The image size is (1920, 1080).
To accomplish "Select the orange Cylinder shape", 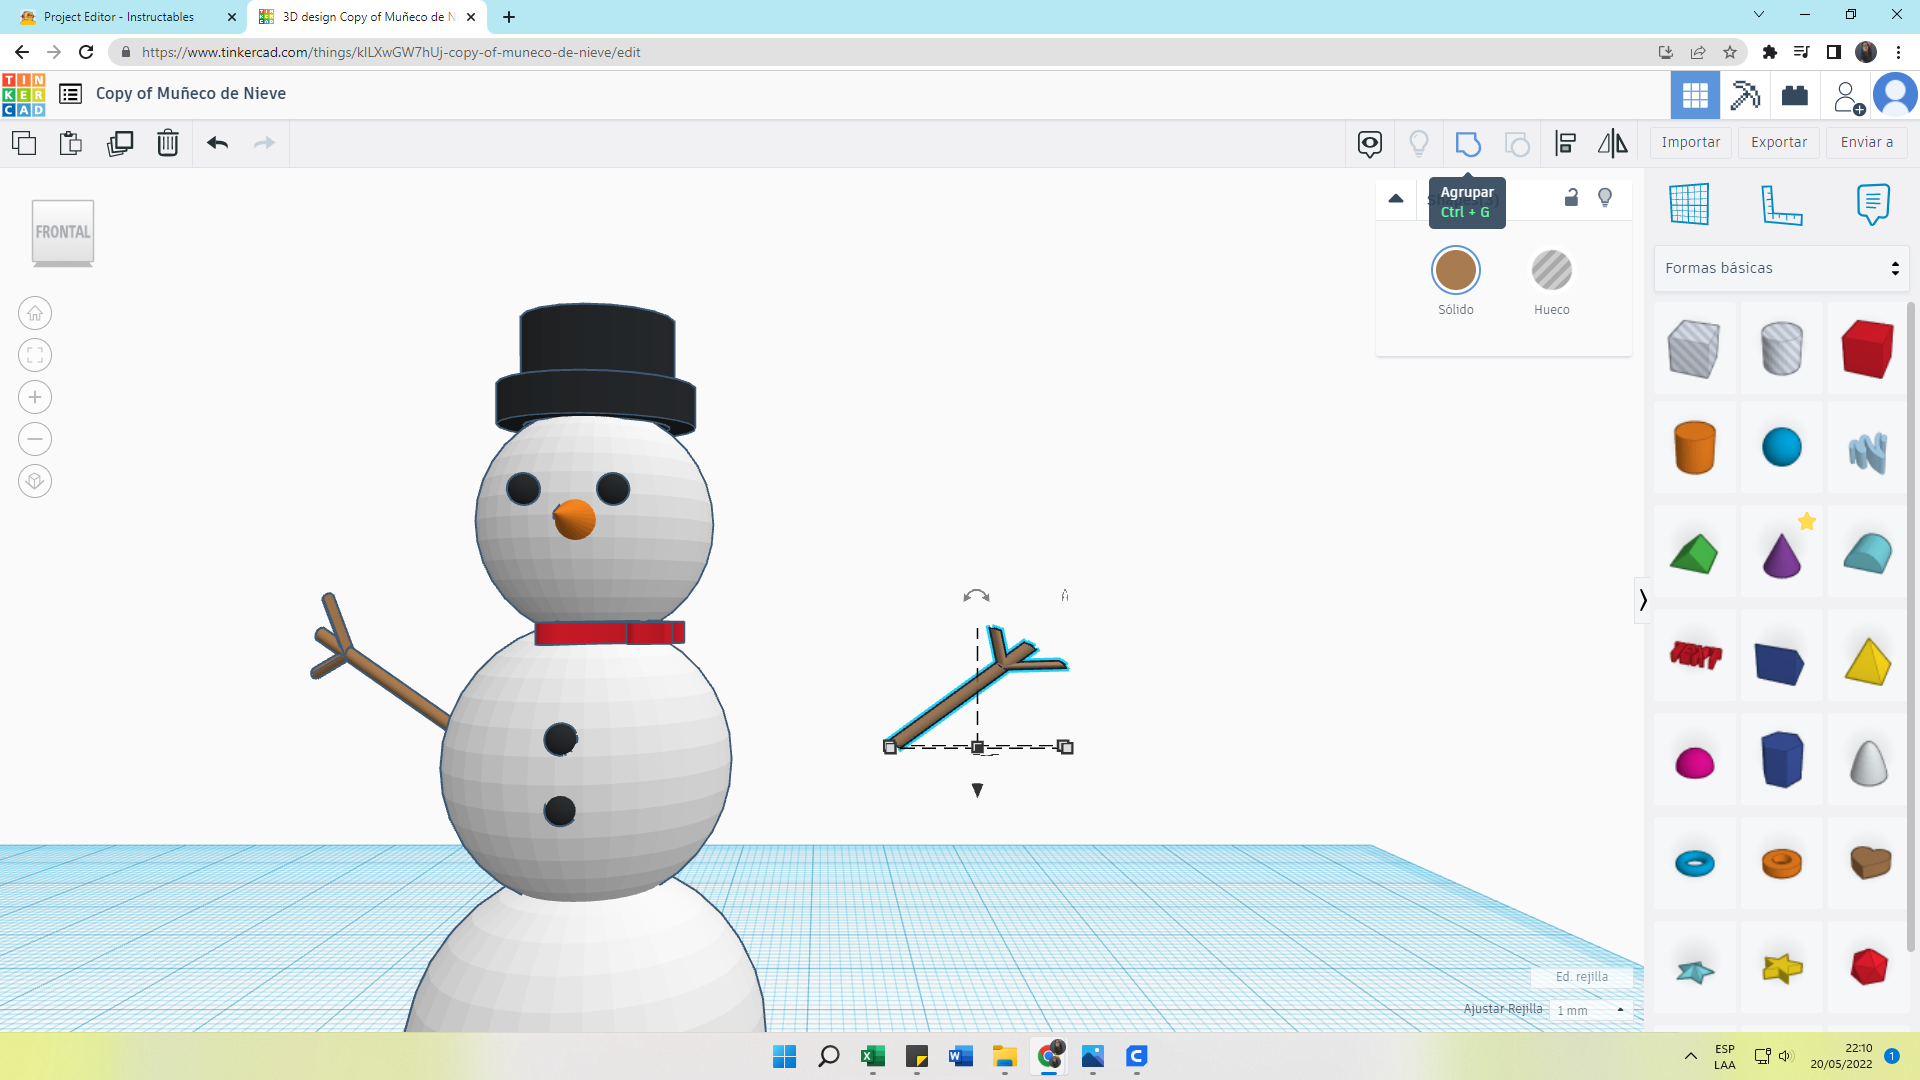I will [x=1695, y=447].
